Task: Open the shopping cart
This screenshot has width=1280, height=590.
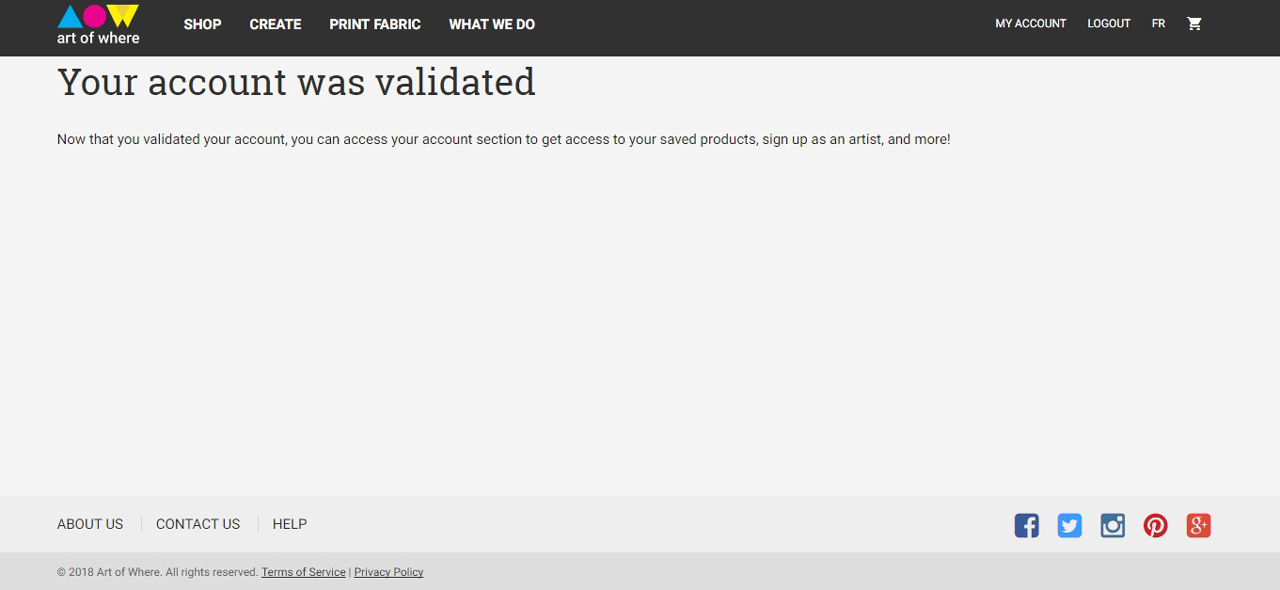Action: 1194,23
